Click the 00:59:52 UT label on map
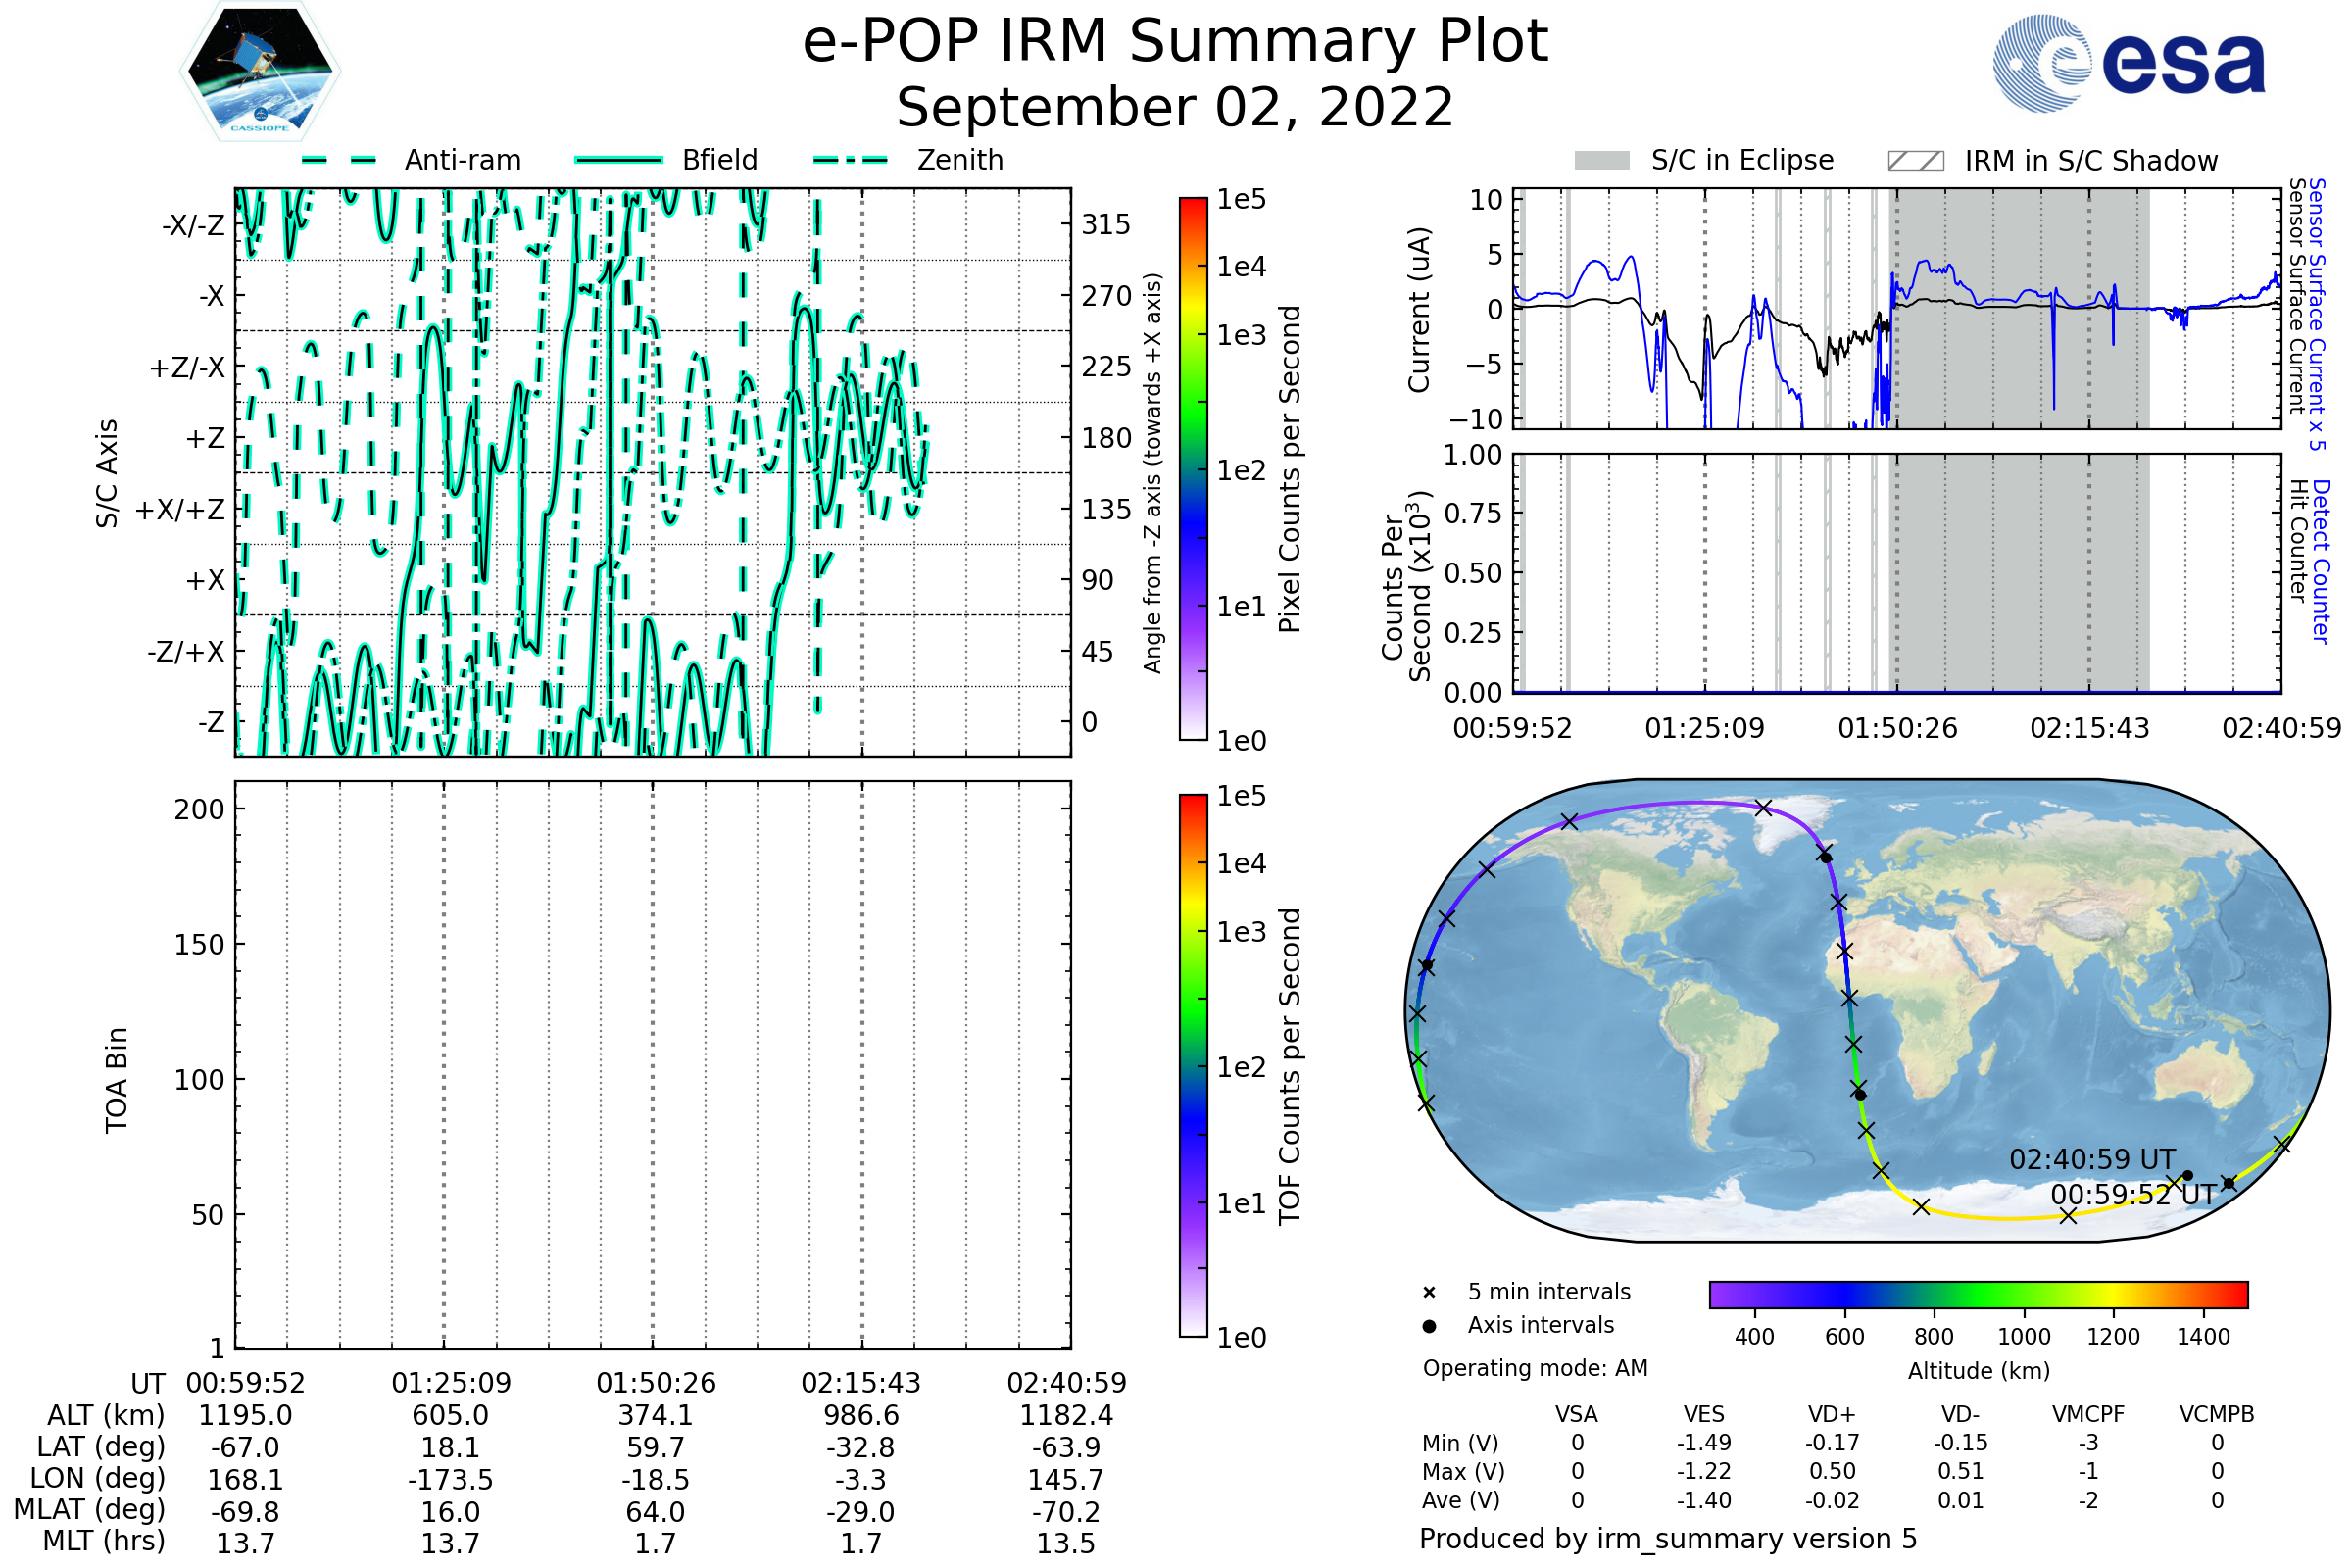The width and height of the screenshot is (2352, 1568). click(x=2132, y=1195)
